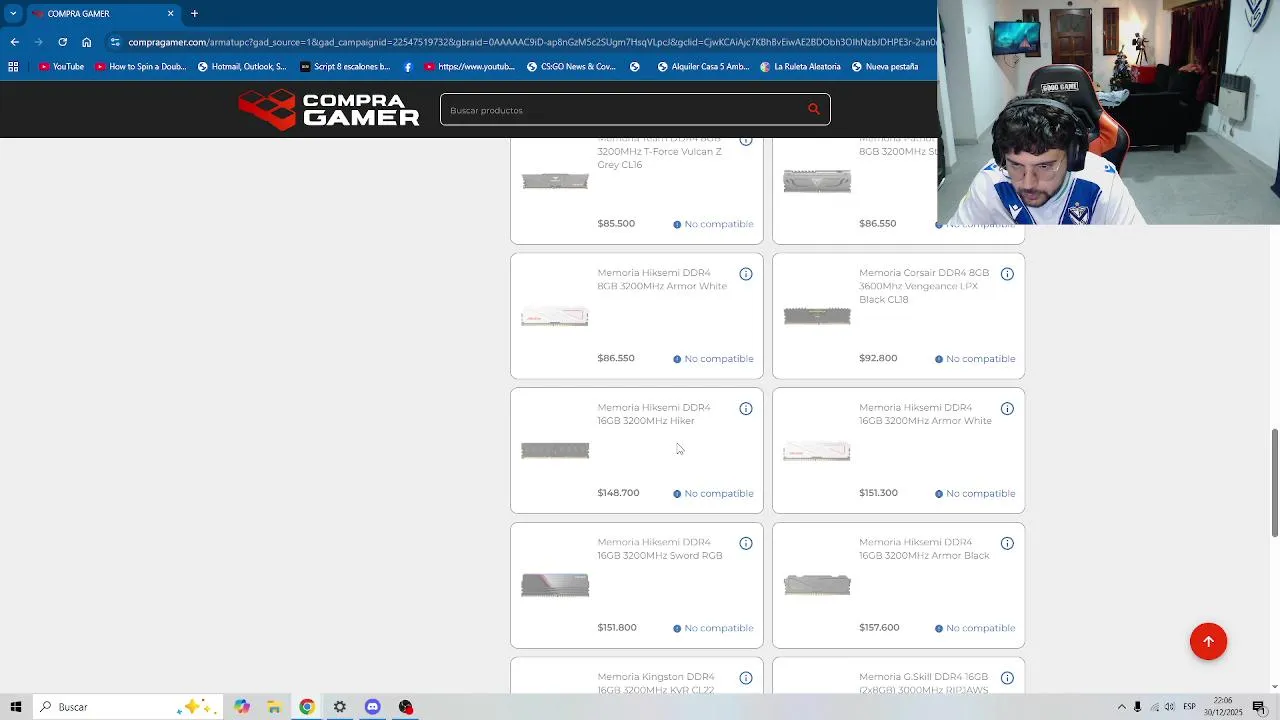Open info icon for Corsair Vengeance LPX Black
This screenshot has height=720, width=1280.
[x=1007, y=274]
